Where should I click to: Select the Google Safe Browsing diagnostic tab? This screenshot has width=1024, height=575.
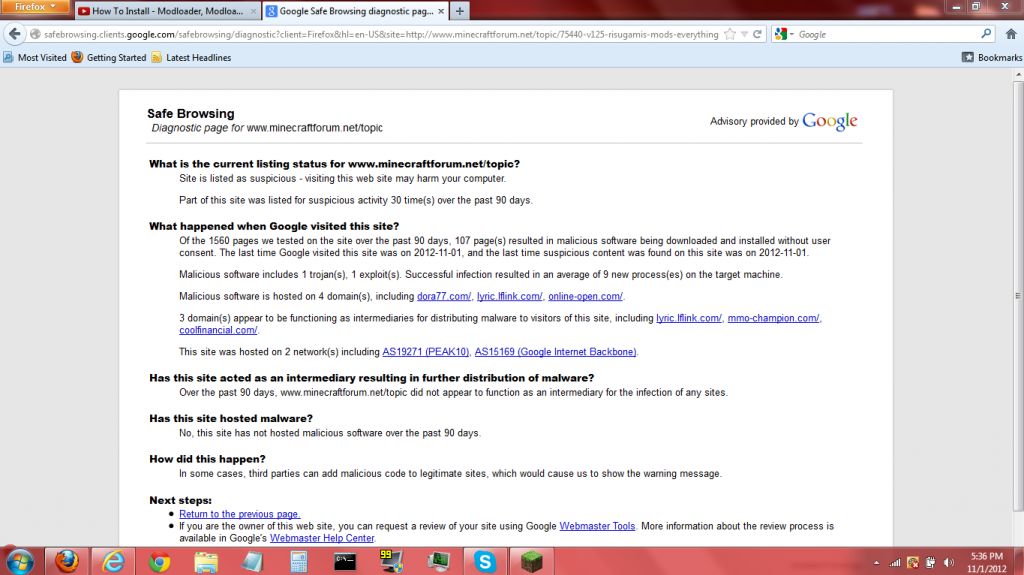click(x=356, y=11)
